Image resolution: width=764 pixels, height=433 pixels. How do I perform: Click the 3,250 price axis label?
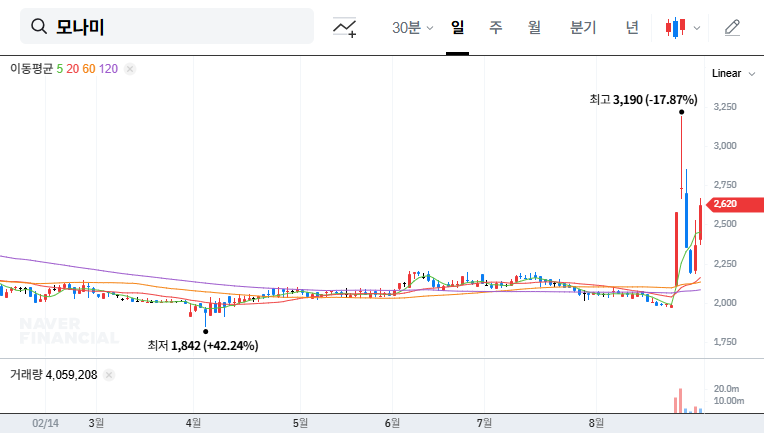(x=725, y=107)
